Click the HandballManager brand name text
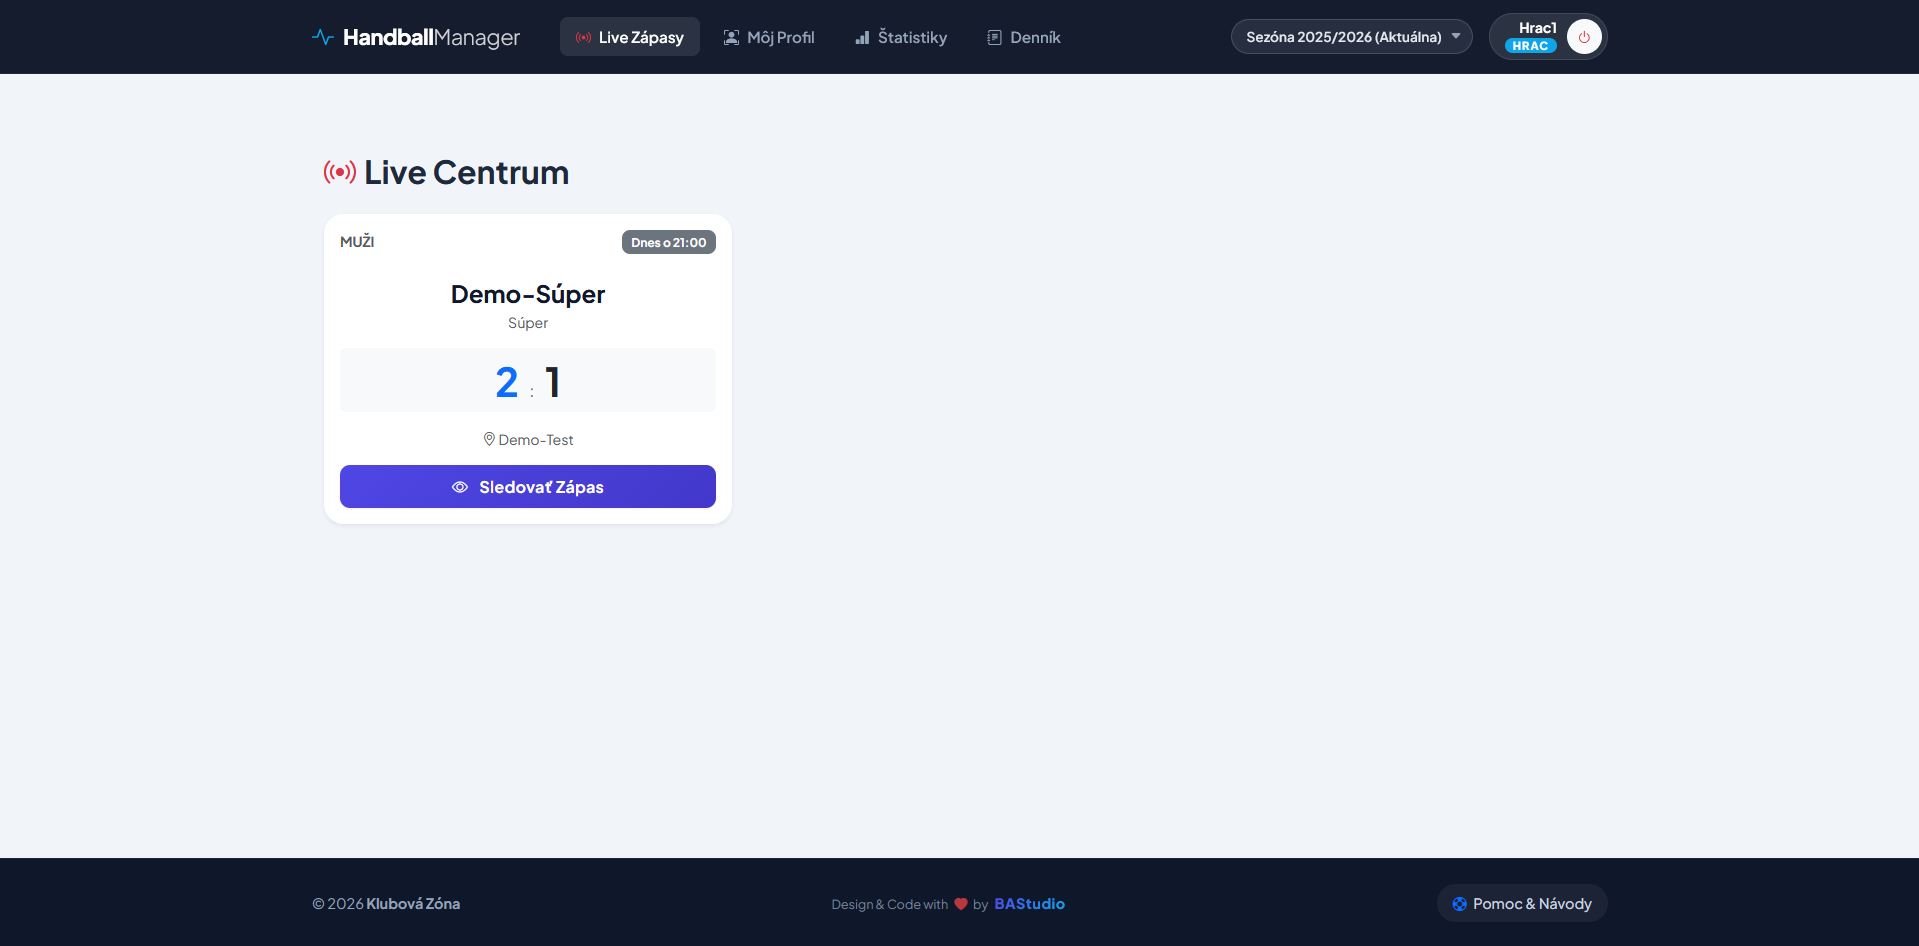The height and width of the screenshot is (946, 1919). [x=431, y=37]
